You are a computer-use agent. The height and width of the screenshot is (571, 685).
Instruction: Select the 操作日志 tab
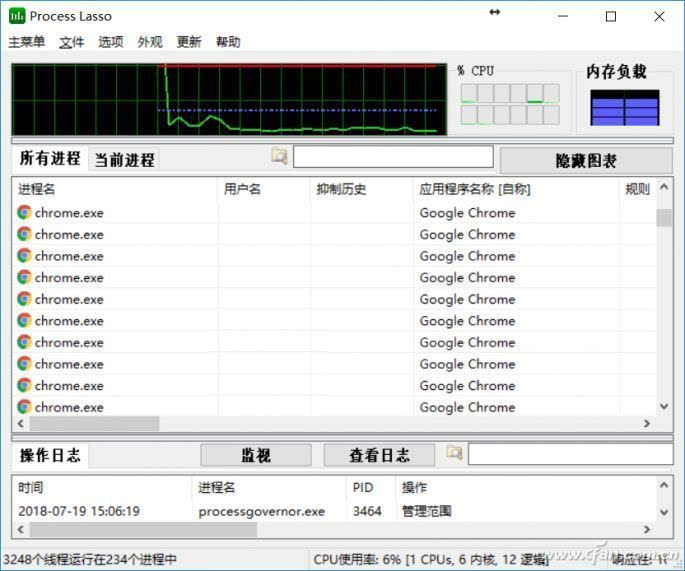(50, 455)
